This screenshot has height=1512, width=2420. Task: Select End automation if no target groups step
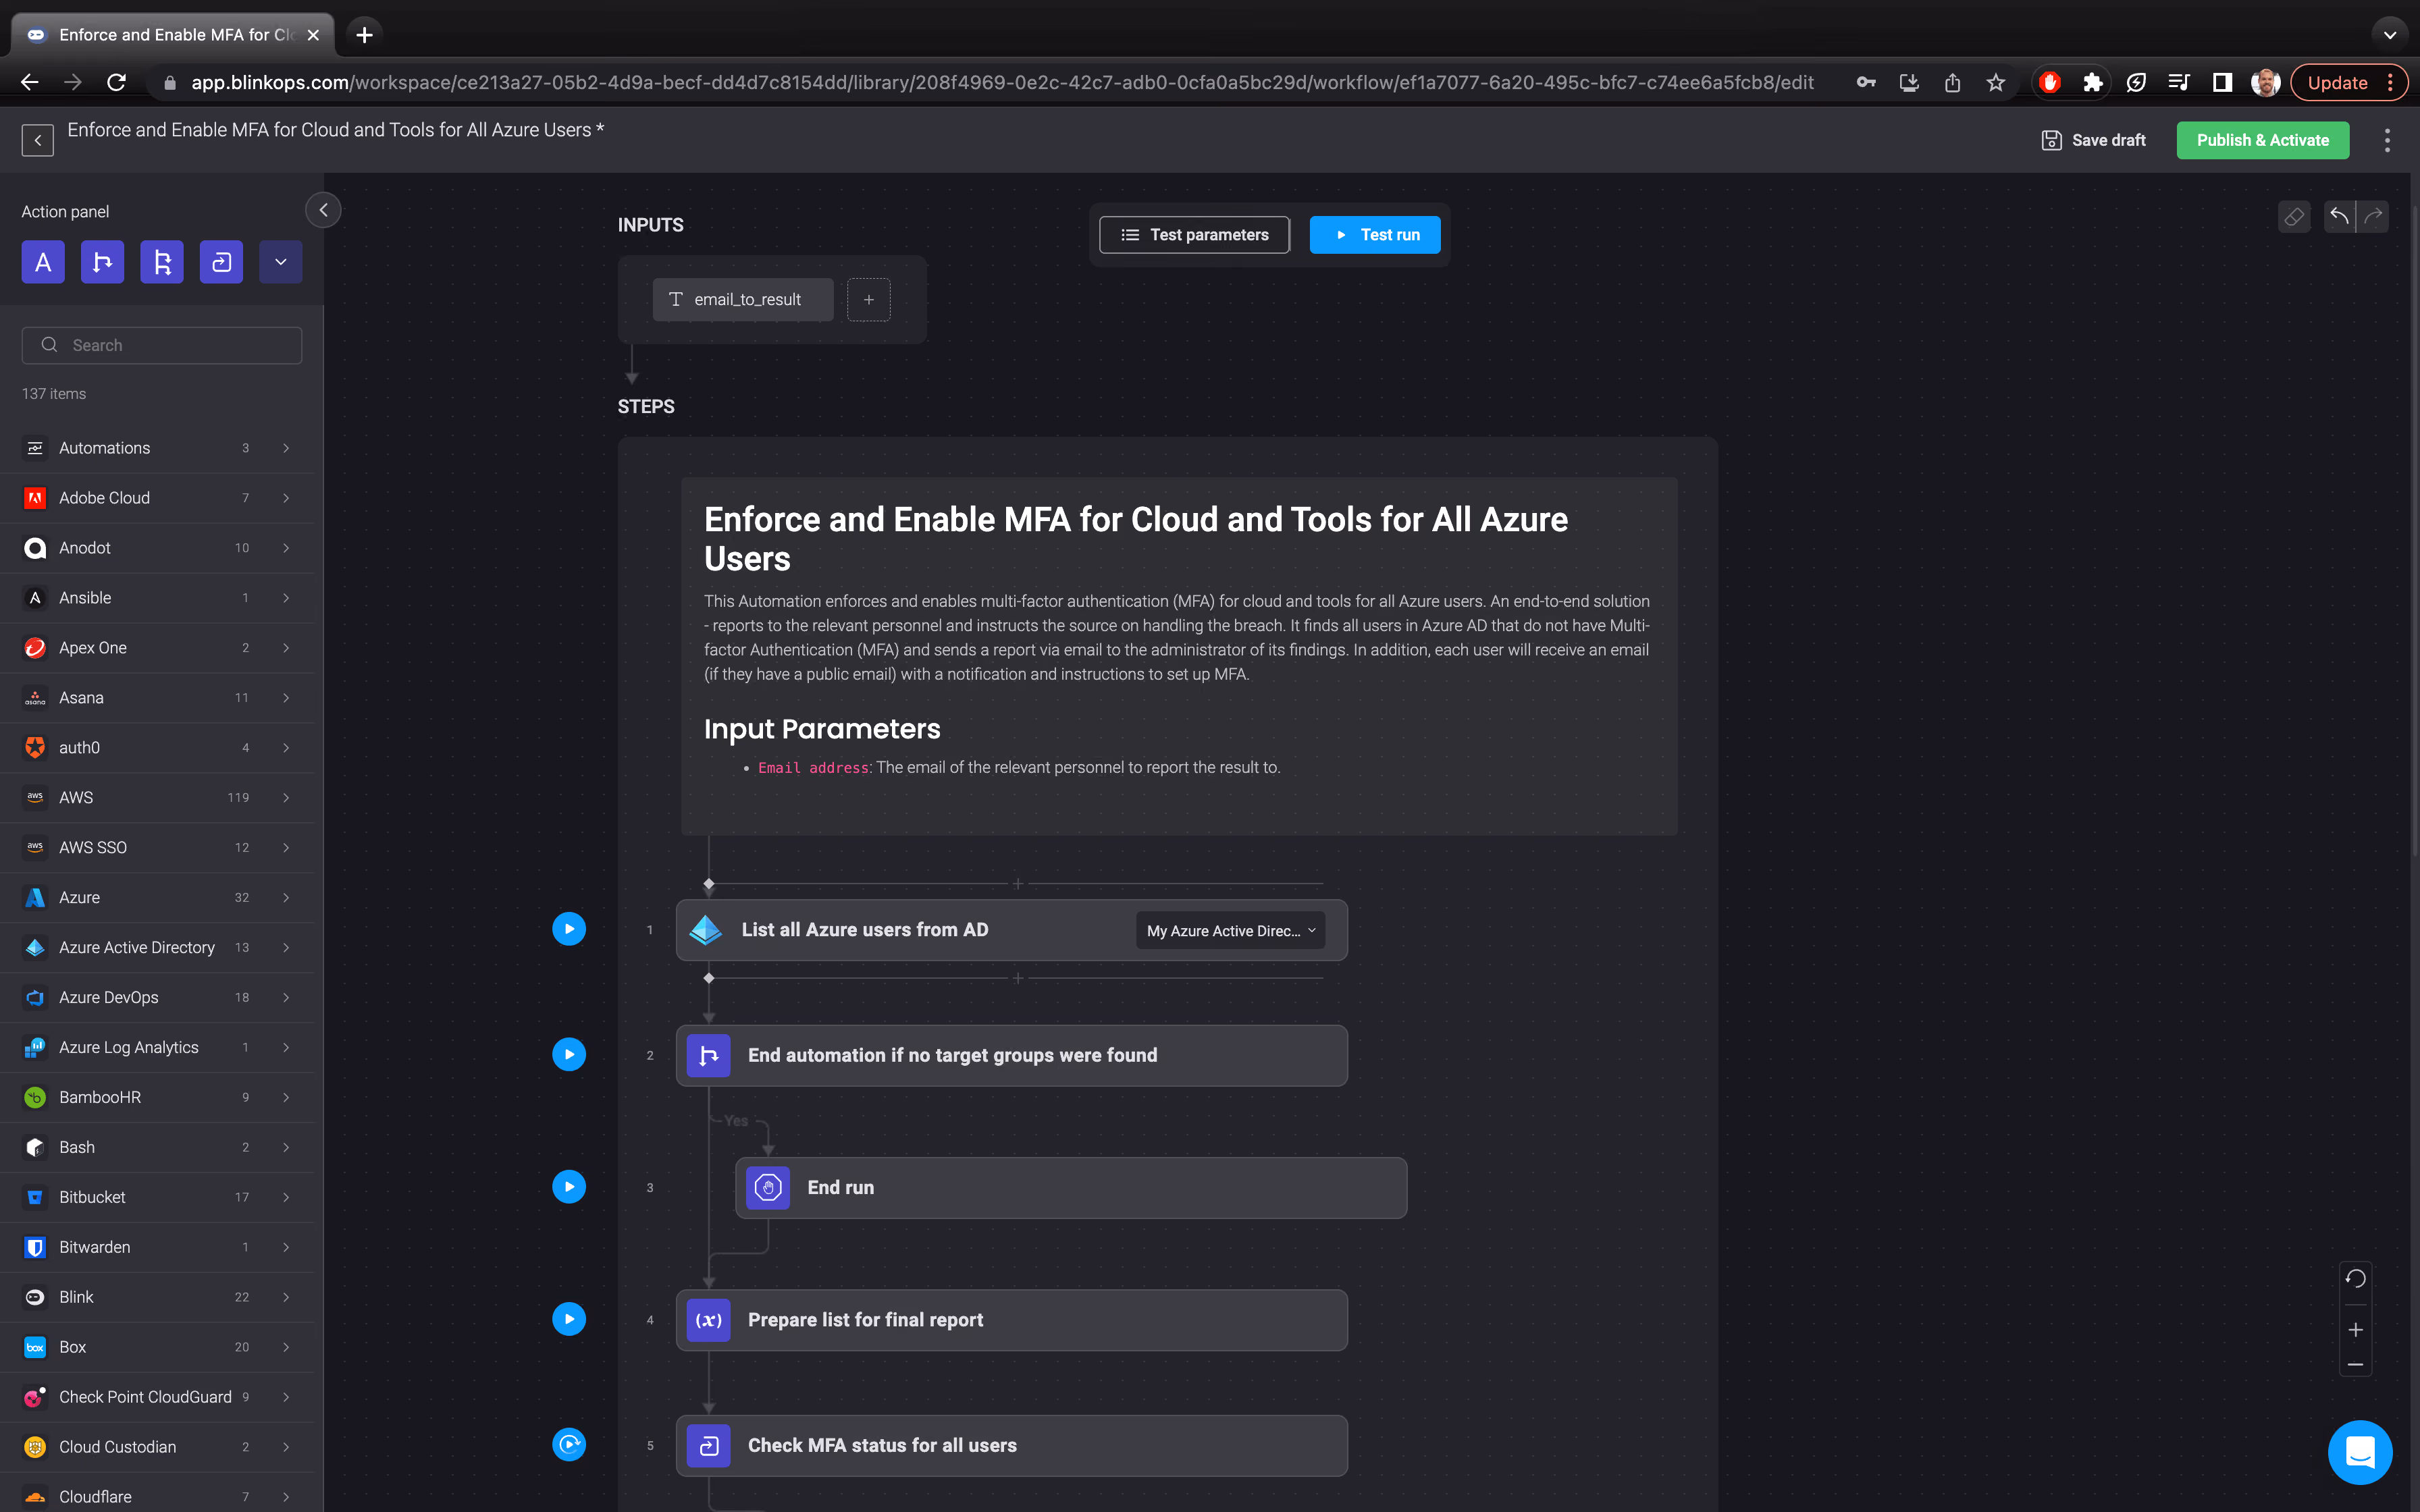point(1012,1055)
